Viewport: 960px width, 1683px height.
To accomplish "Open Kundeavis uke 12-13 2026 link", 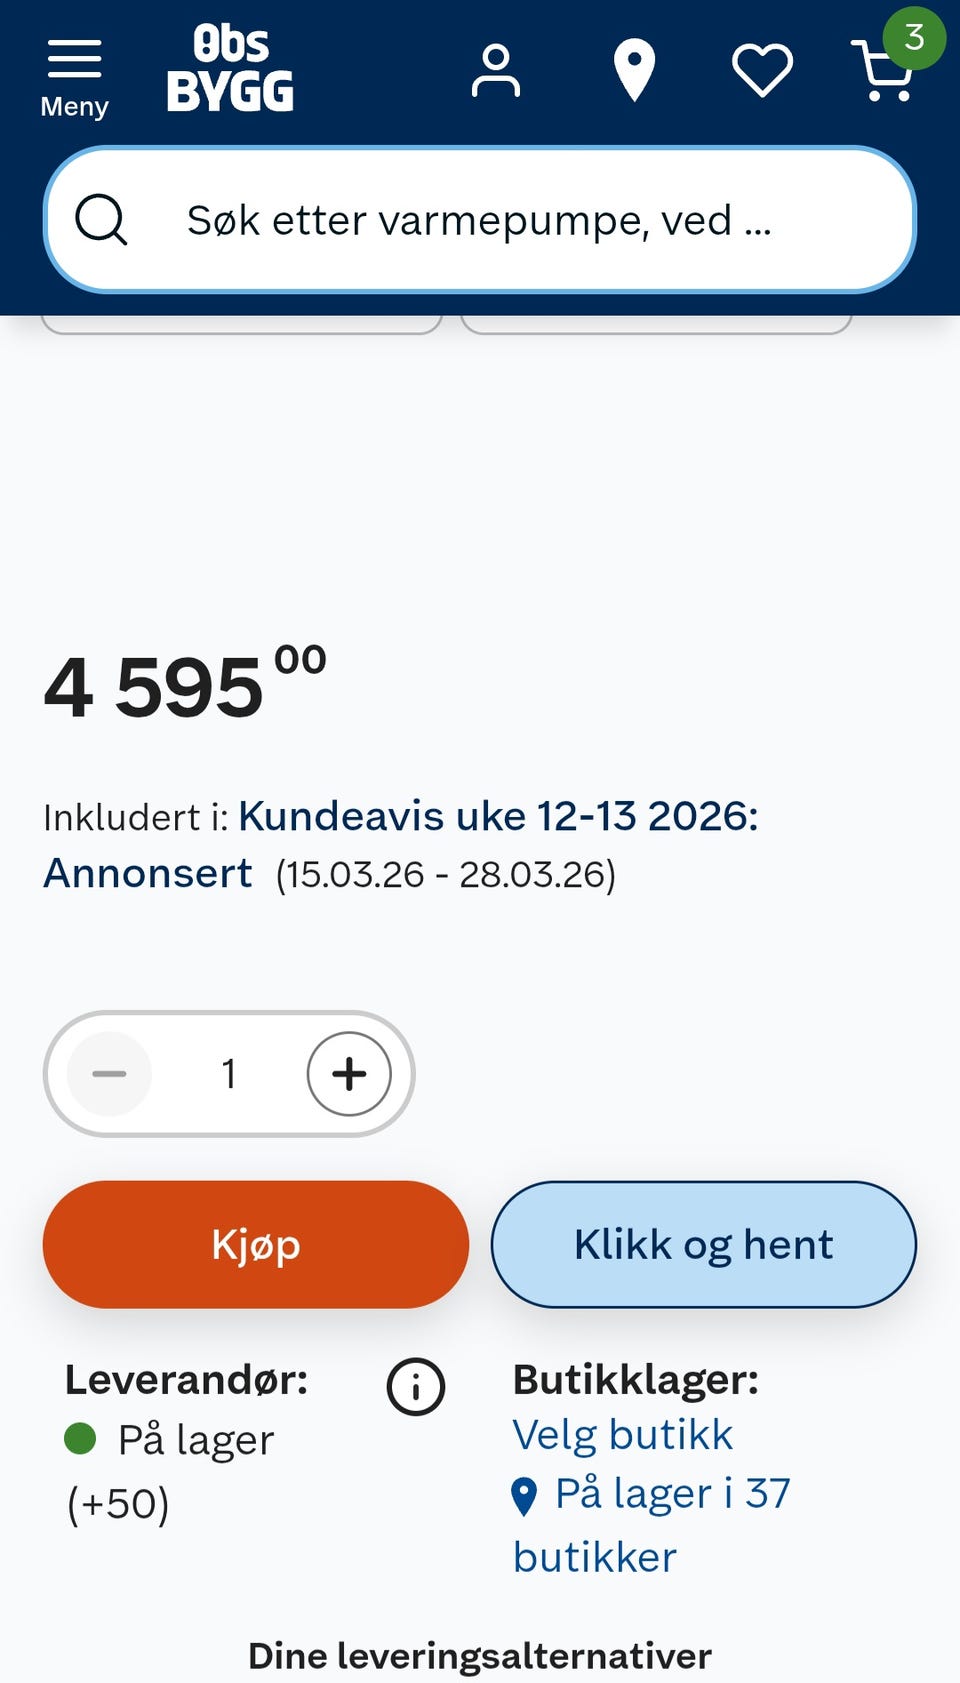I will point(498,817).
